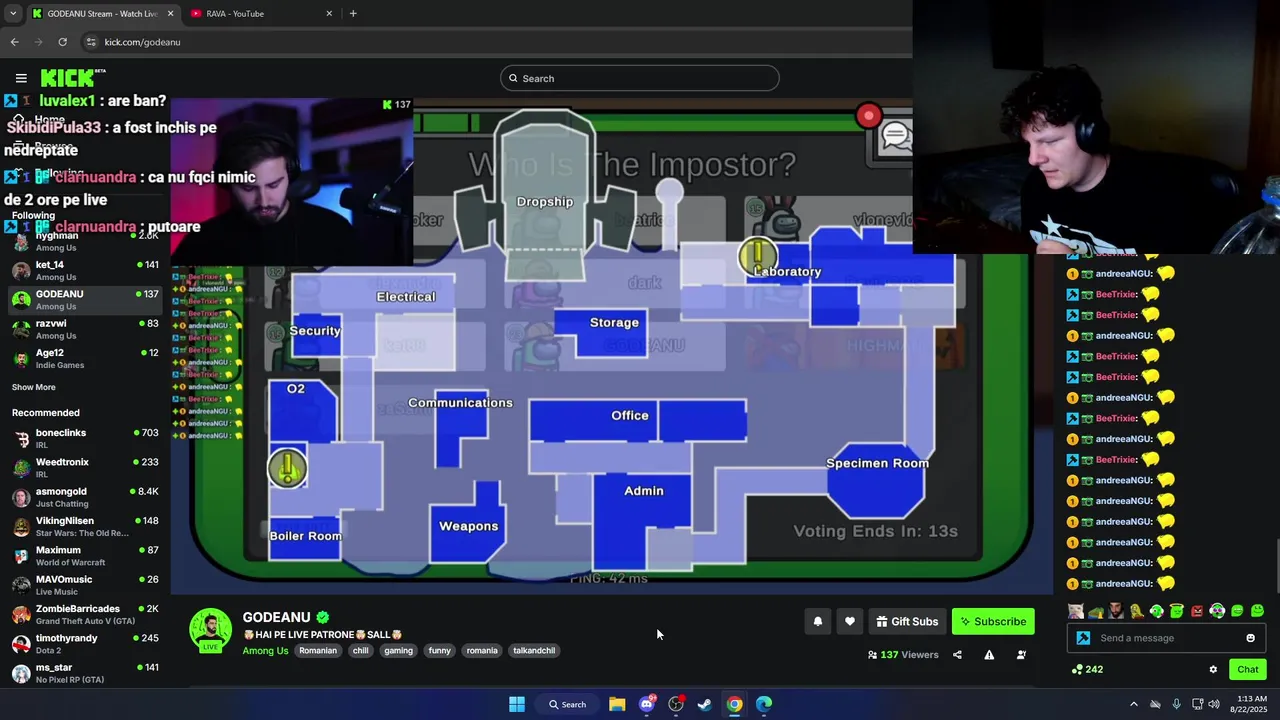This screenshot has width=1280, height=720.
Task: Select the gaming tag
Action: tap(398, 650)
